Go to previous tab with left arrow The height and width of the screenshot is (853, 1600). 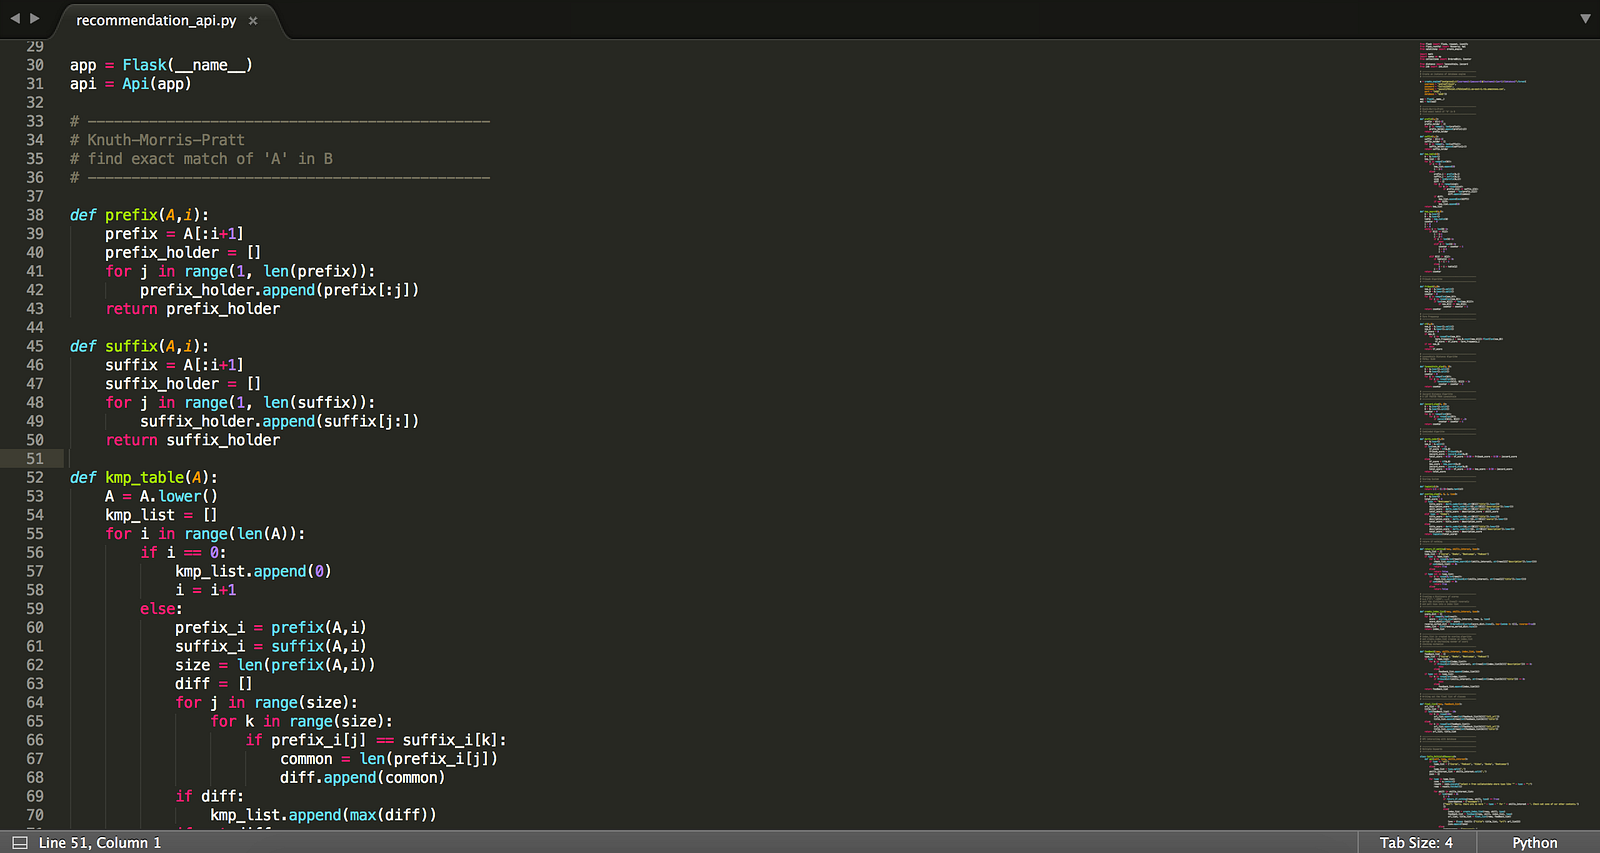pos(15,18)
